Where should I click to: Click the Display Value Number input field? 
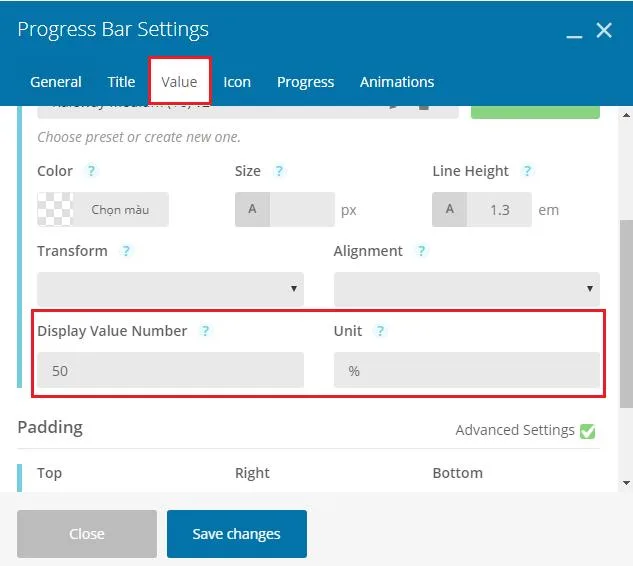coord(170,370)
